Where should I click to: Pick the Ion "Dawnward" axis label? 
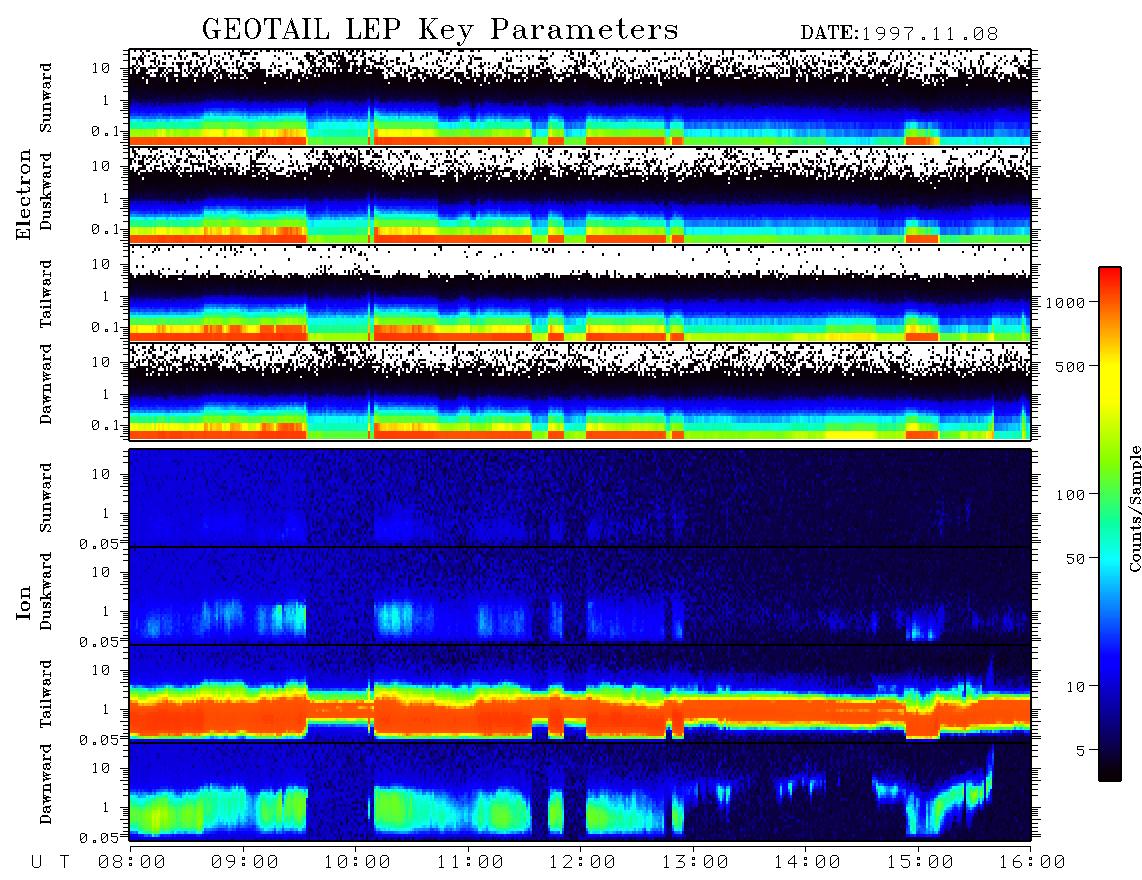coord(47,783)
